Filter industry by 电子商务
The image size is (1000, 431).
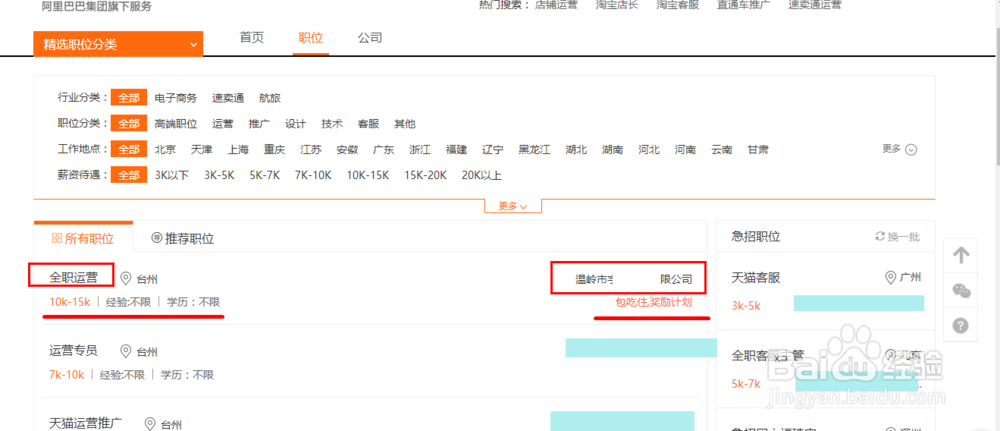pyautogui.click(x=176, y=98)
